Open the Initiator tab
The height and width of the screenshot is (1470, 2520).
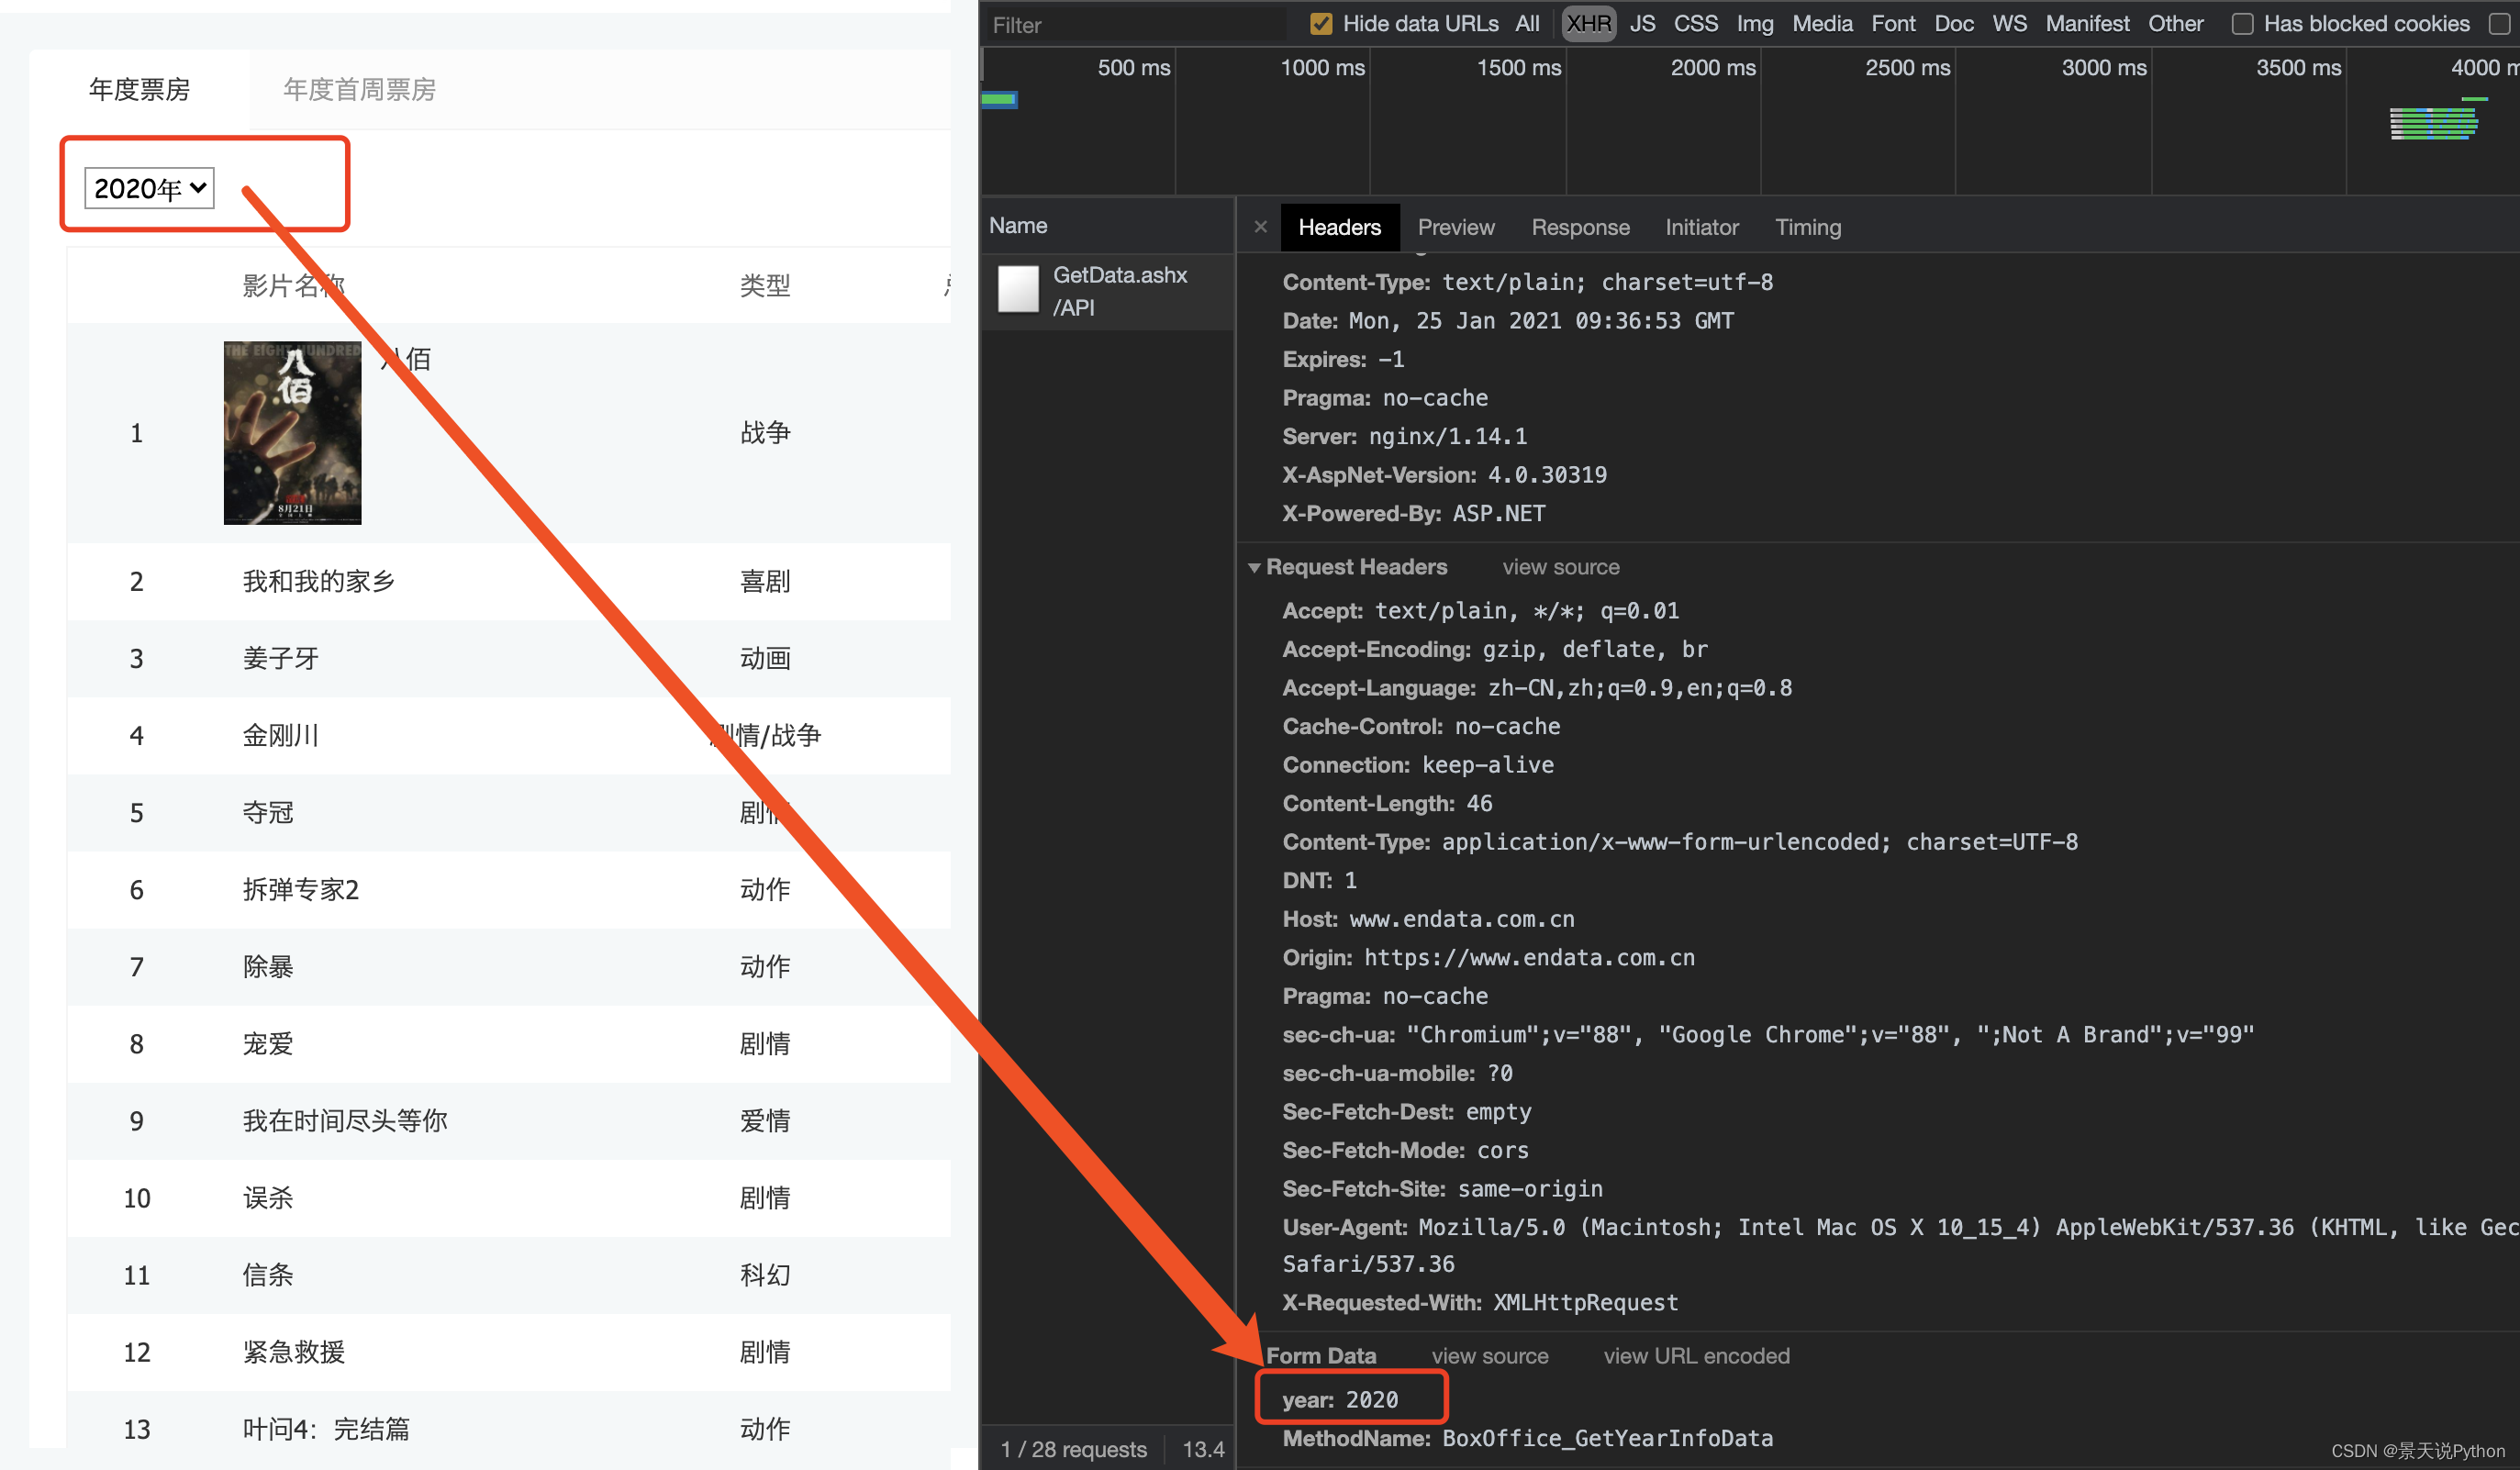coord(1701,227)
